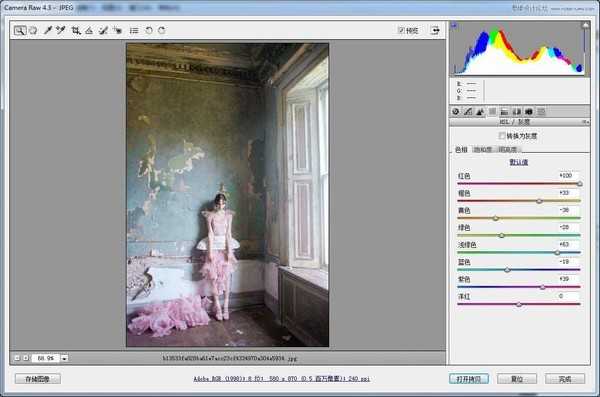Viewport: 600px width, 397px height.
Task: Open workflow options link at bottom
Action: pyautogui.click(x=282, y=379)
